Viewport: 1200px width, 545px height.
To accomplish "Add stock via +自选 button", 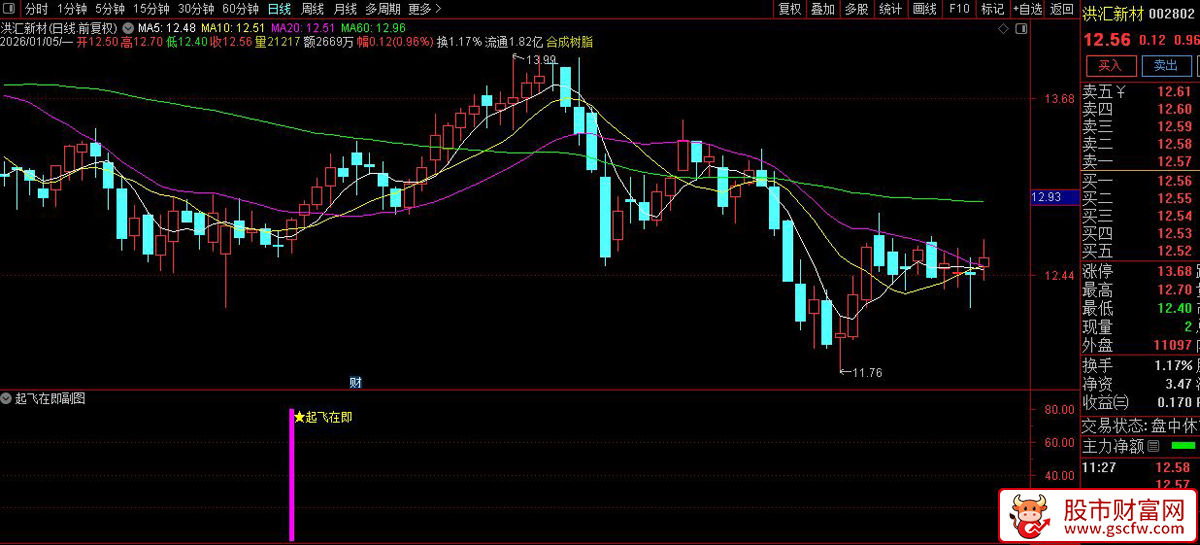I will [1026, 8].
